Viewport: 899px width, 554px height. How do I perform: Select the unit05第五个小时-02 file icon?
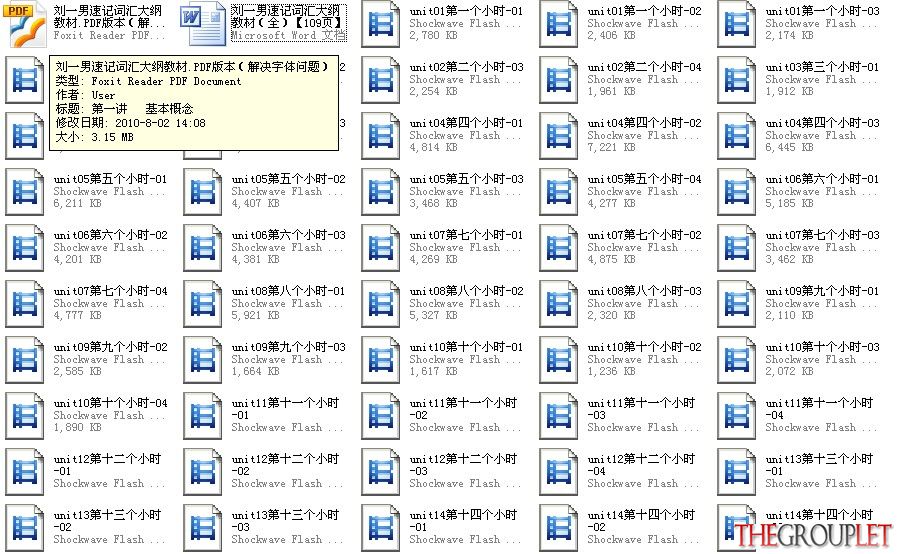202,192
